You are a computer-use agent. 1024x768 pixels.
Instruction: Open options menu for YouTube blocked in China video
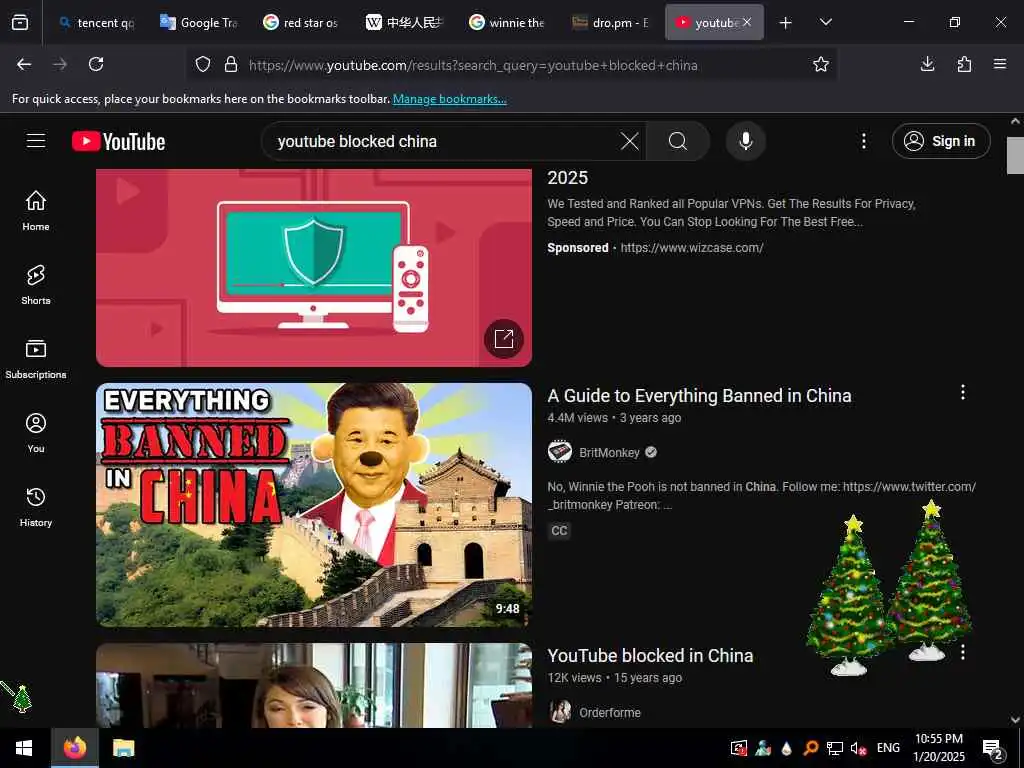(963, 652)
